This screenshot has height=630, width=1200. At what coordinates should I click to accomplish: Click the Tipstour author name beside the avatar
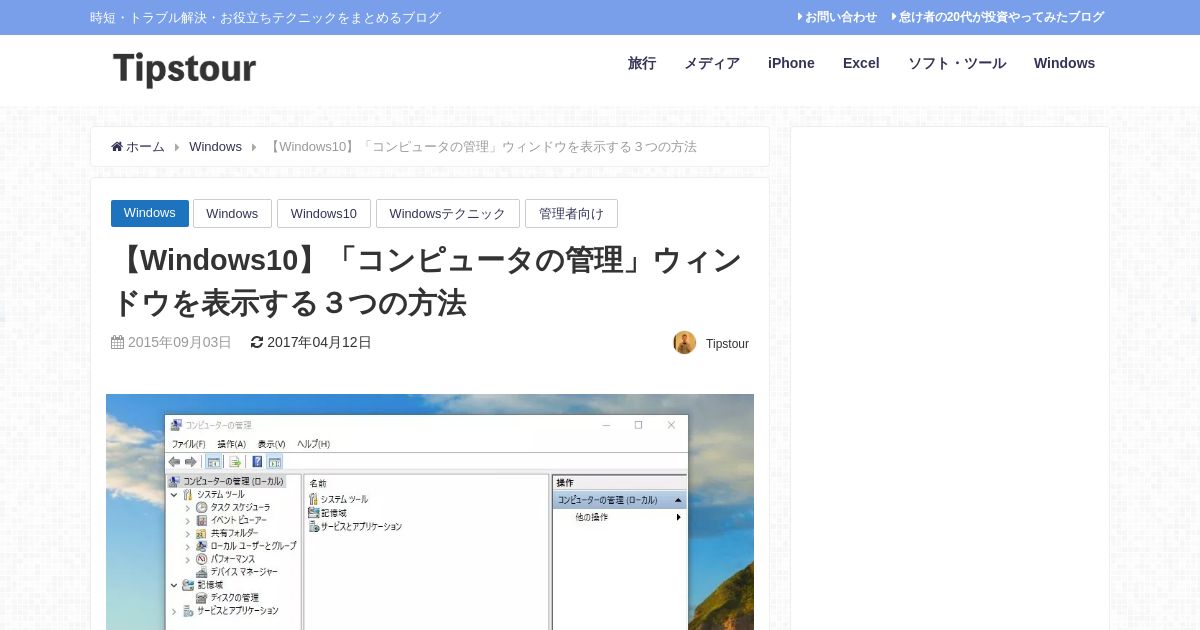[x=727, y=344]
